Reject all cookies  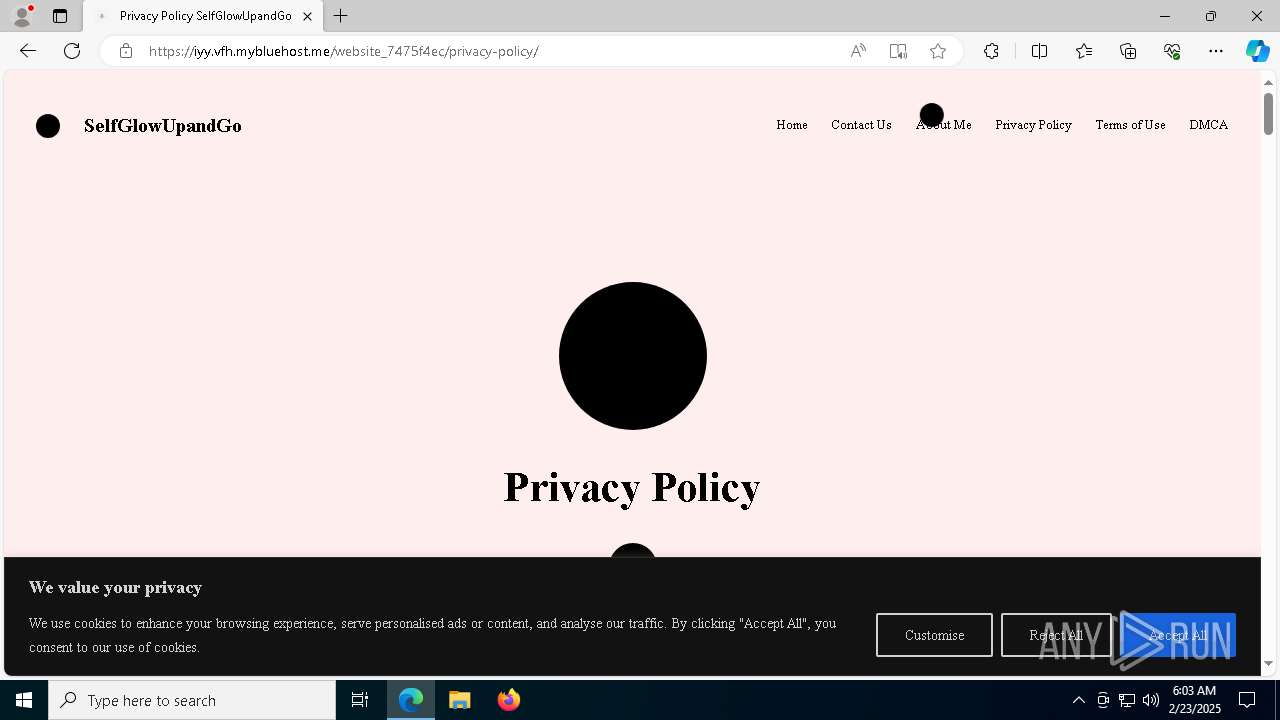pos(1056,635)
